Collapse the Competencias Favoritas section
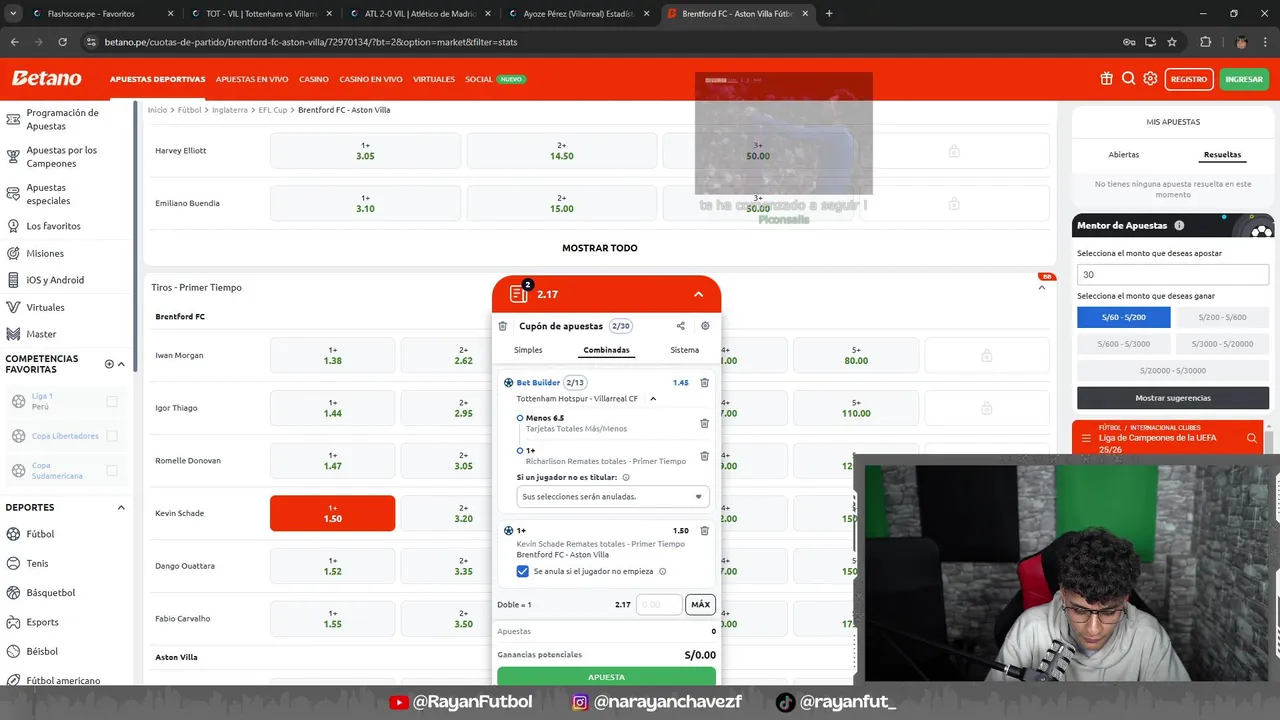The image size is (1280, 720). pyautogui.click(x=121, y=364)
